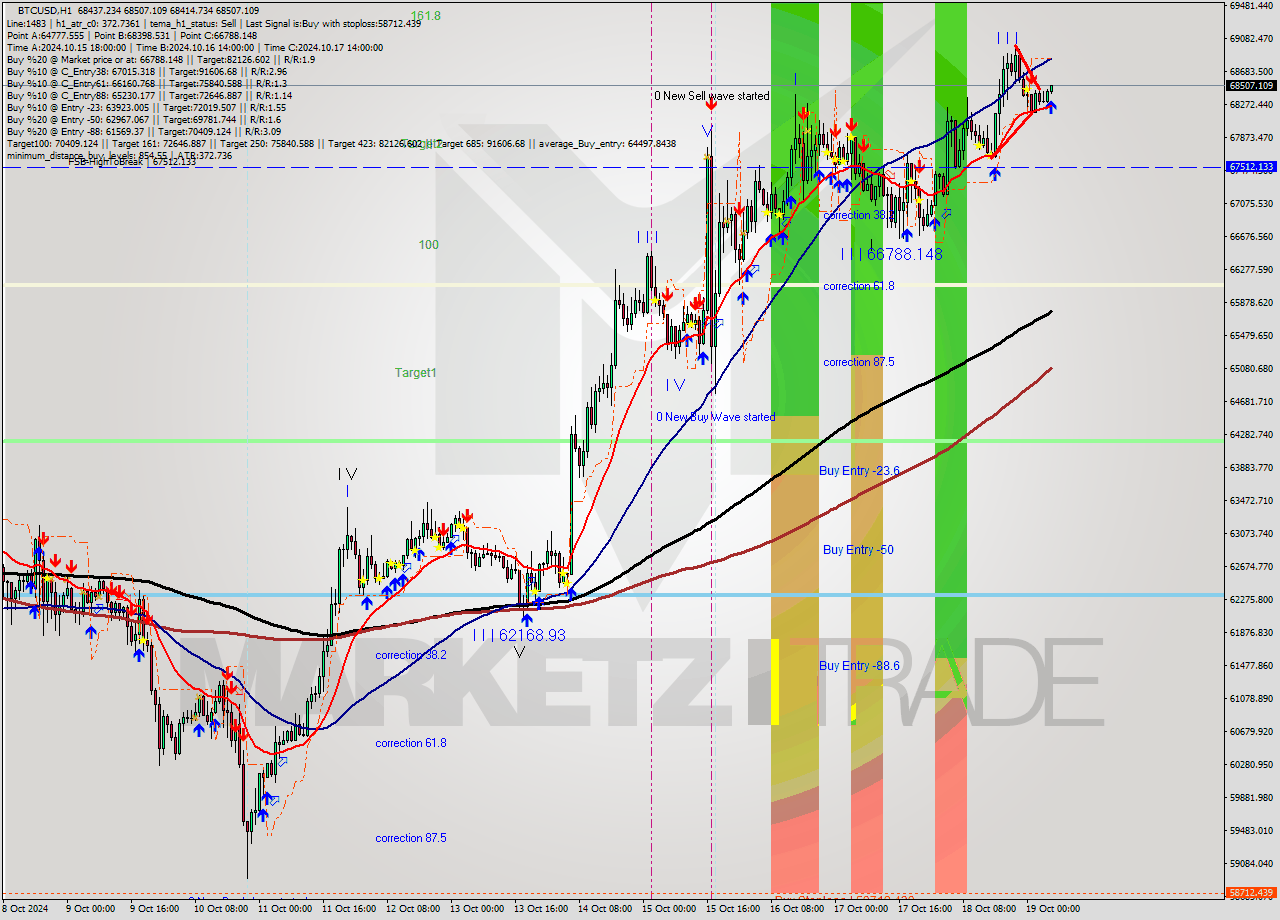Click the 59881.980 price axis value
The image size is (1280, 920).
pos(1250,797)
